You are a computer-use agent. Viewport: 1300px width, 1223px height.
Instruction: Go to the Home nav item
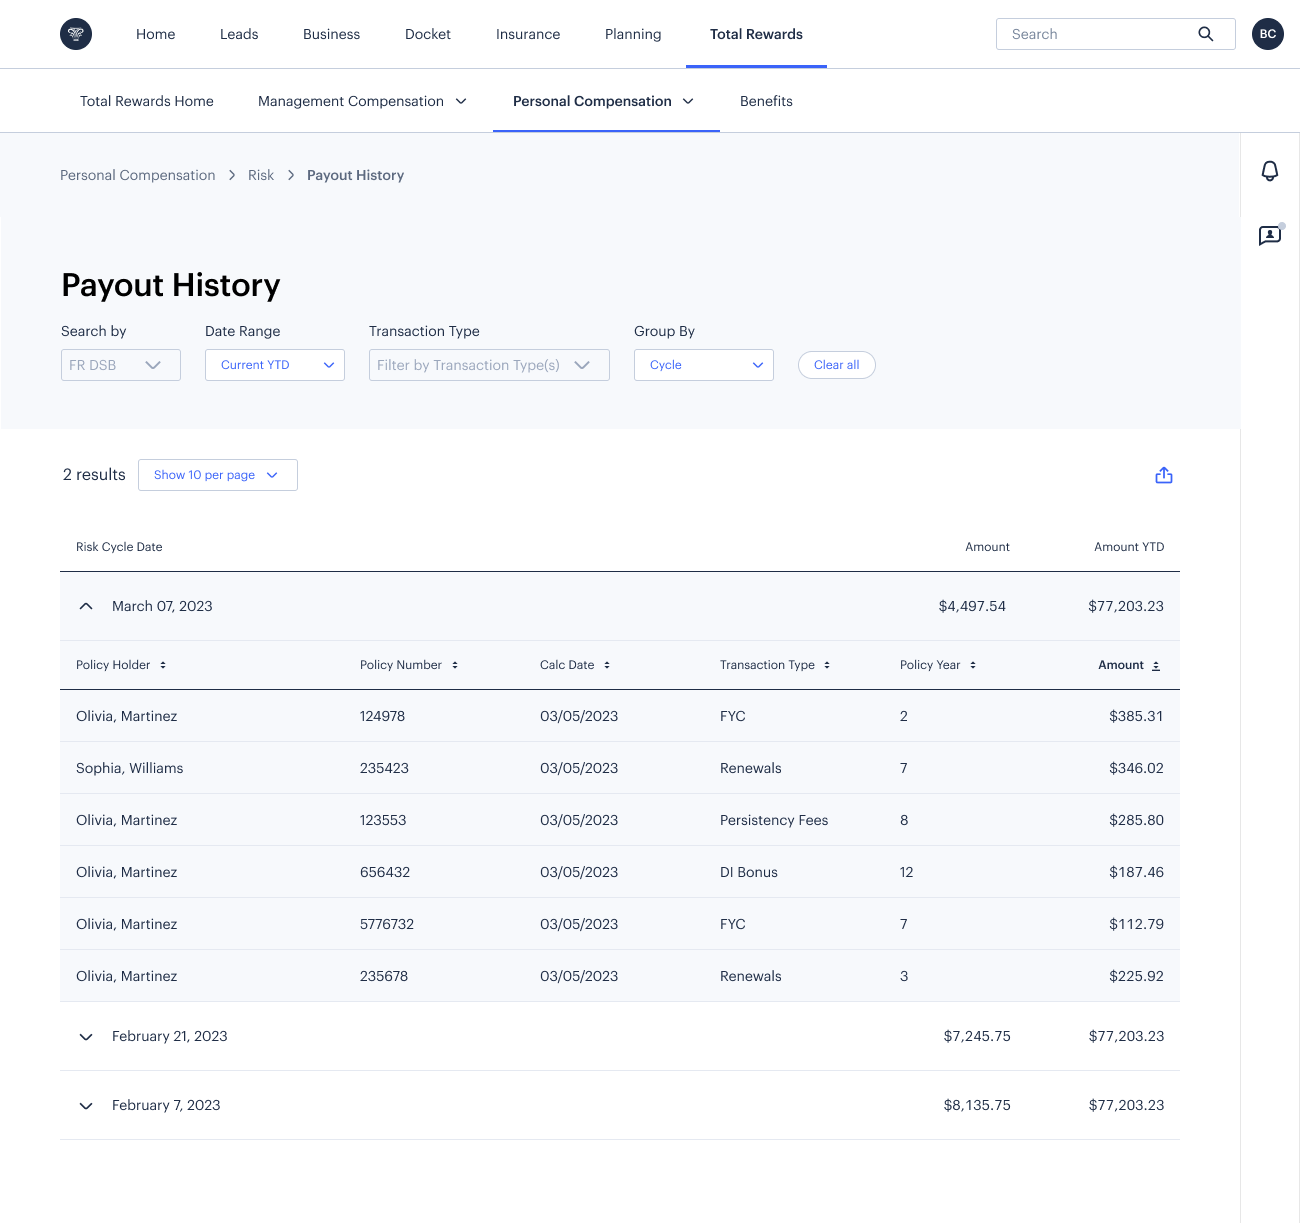[x=156, y=34]
